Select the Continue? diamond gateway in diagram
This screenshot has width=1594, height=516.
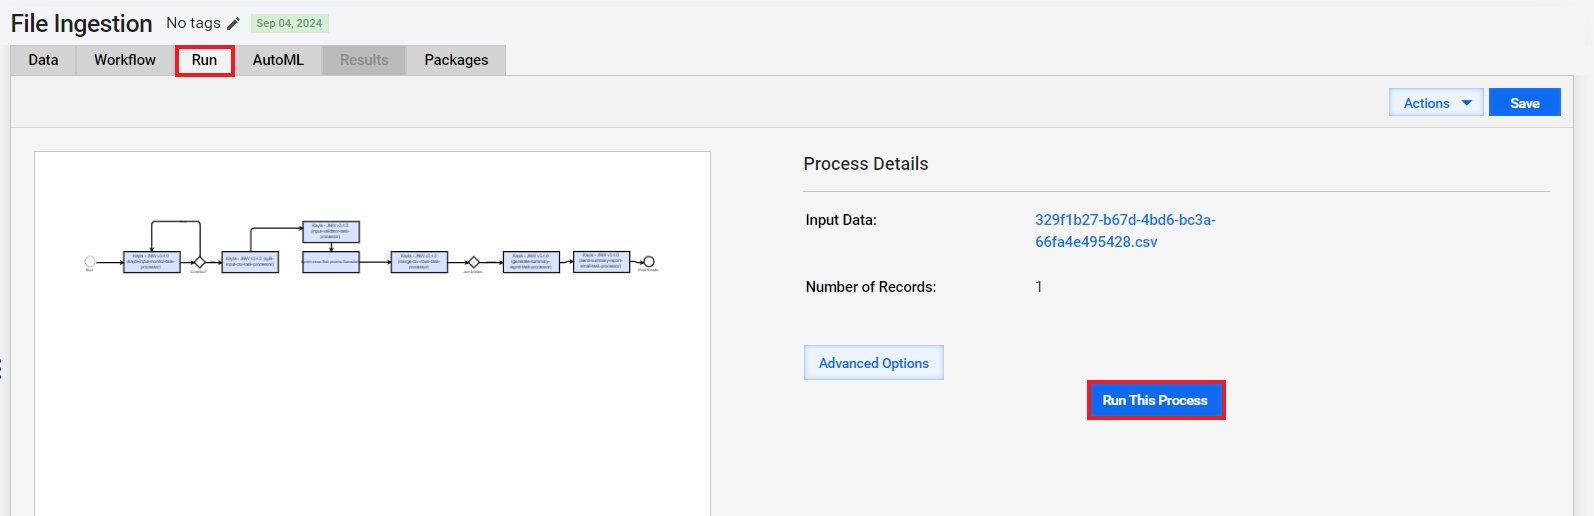(199, 262)
